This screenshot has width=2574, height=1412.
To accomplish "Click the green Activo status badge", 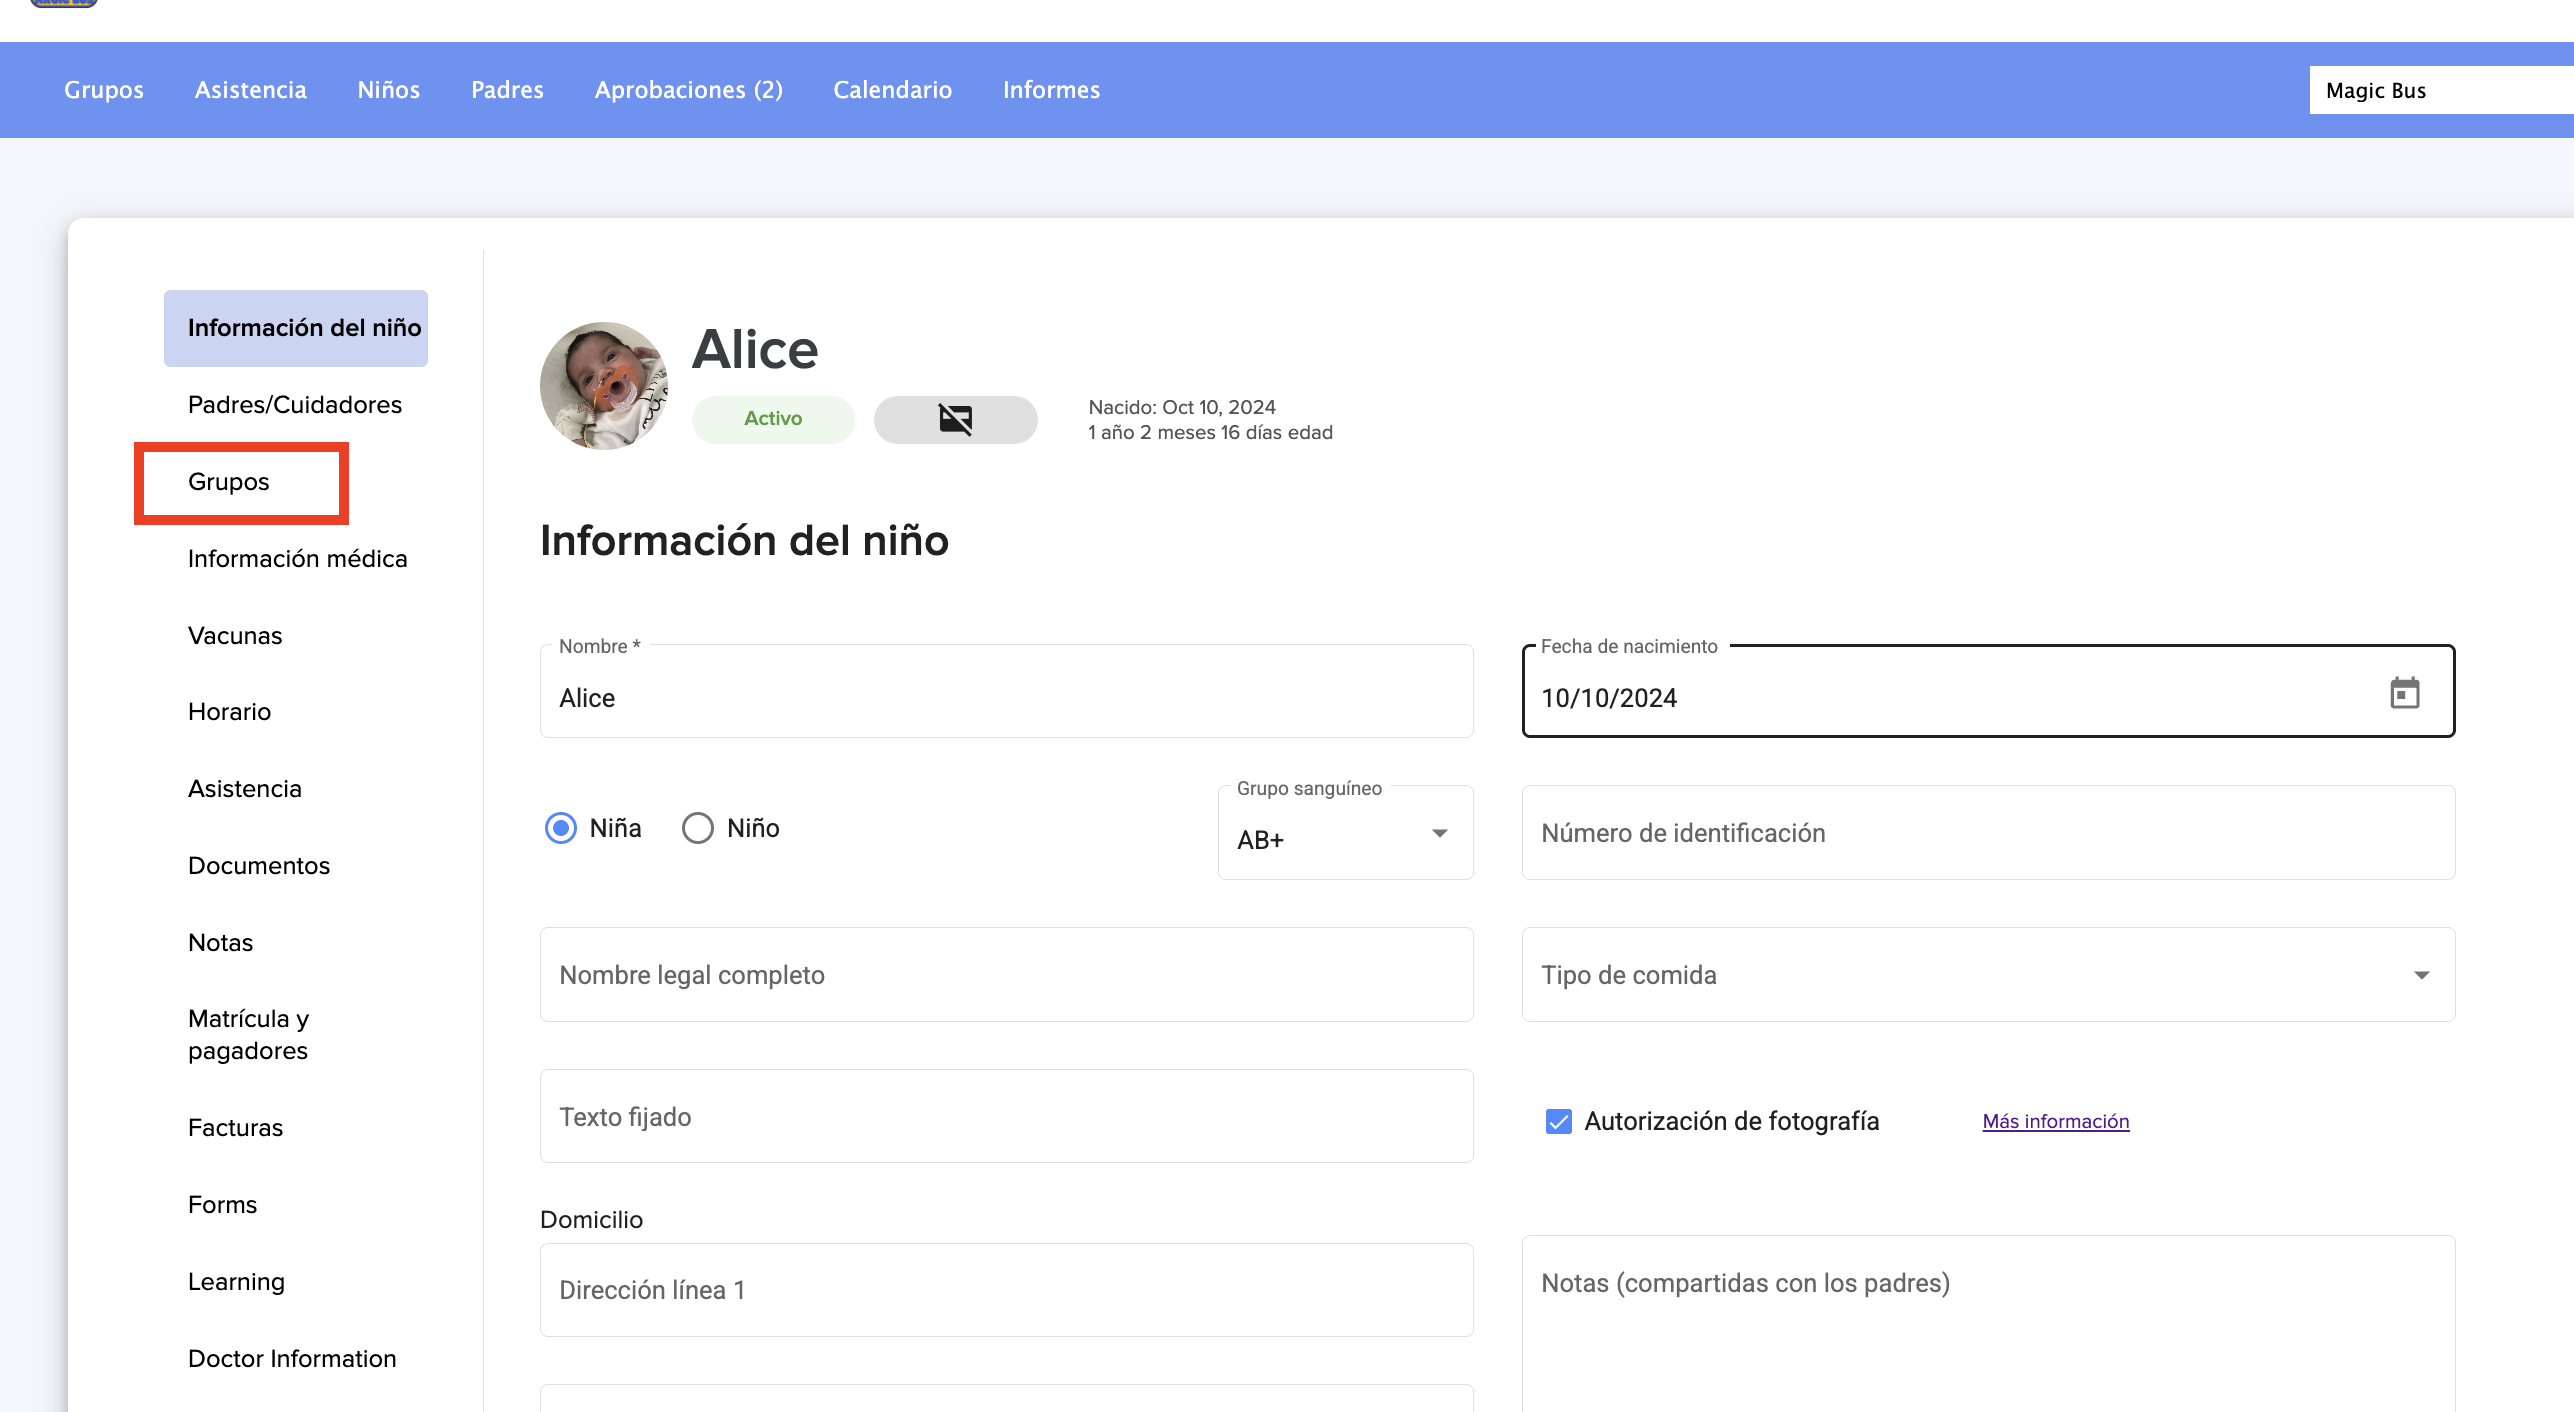I will (x=773, y=419).
